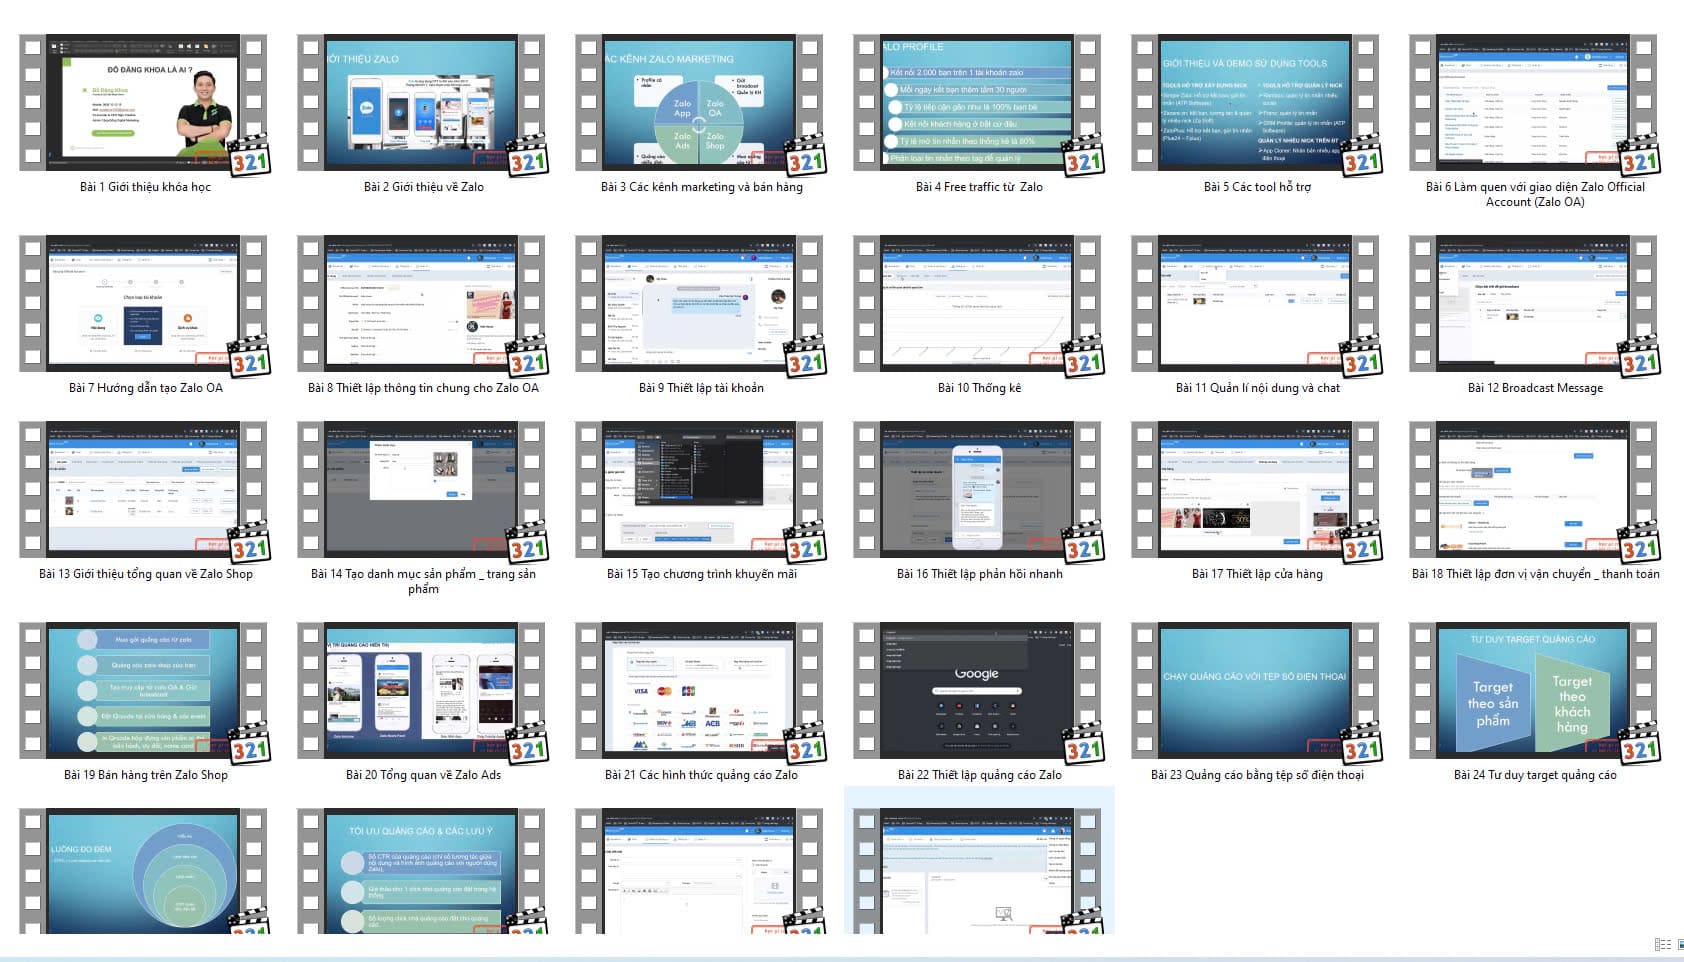Click file name 'Bài 6 Làm quen với giao diện Zalo Official Account'
Screen dimensions: 1684x962
[1535, 194]
